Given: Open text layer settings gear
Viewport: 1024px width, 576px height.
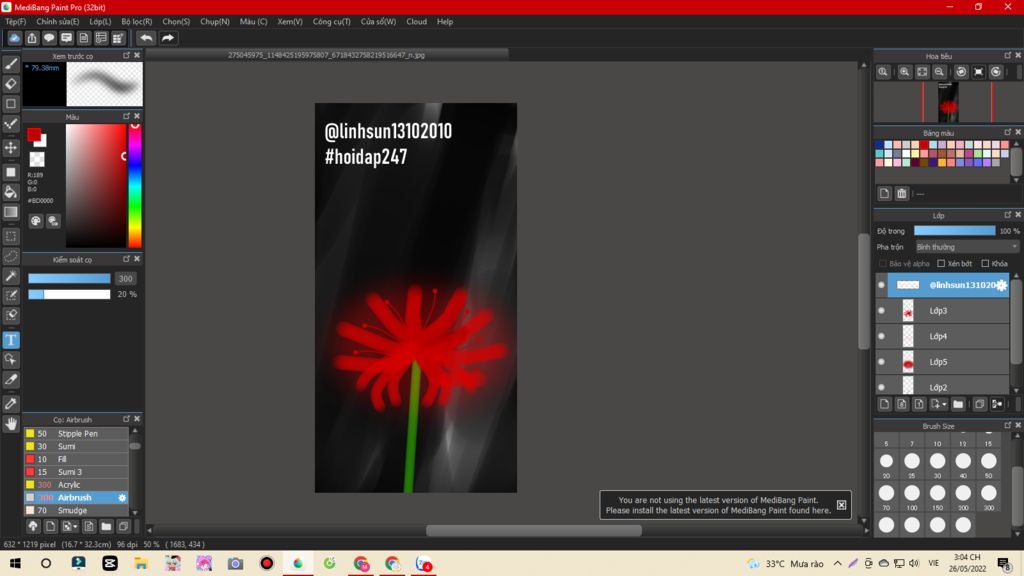Looking at the screenshot, I should [x=1002, y=285].
